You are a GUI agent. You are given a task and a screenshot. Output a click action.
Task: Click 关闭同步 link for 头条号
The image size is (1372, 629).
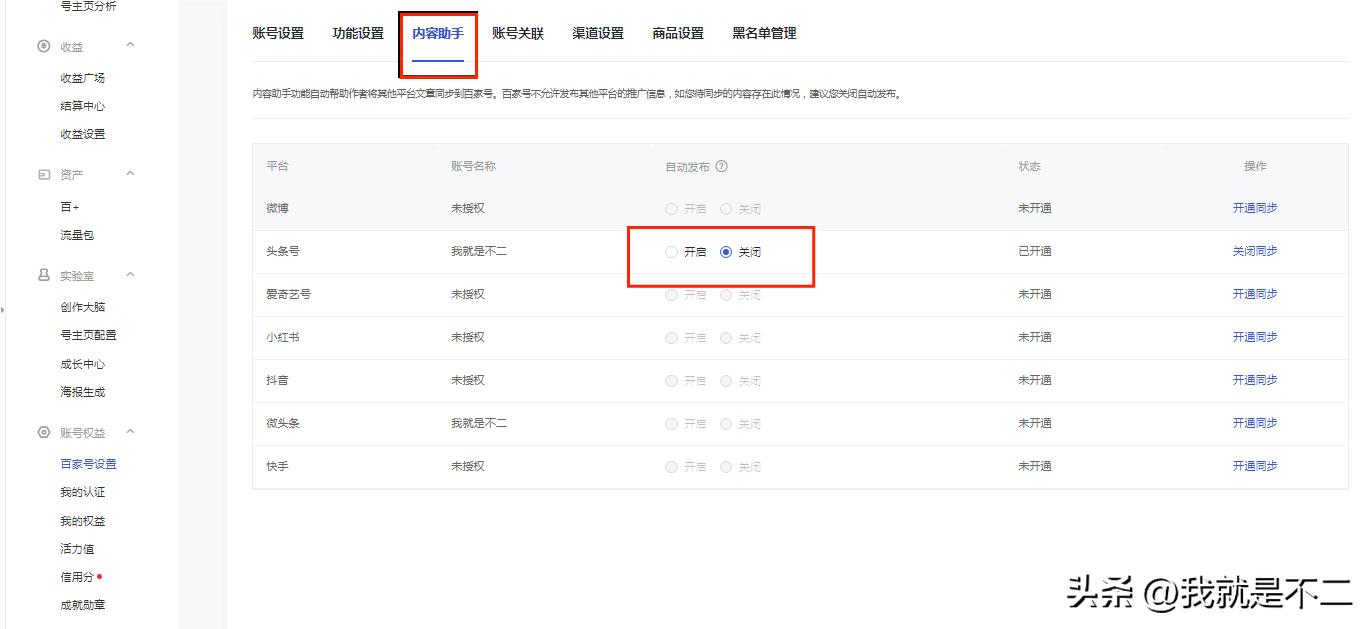[1255, 251]
